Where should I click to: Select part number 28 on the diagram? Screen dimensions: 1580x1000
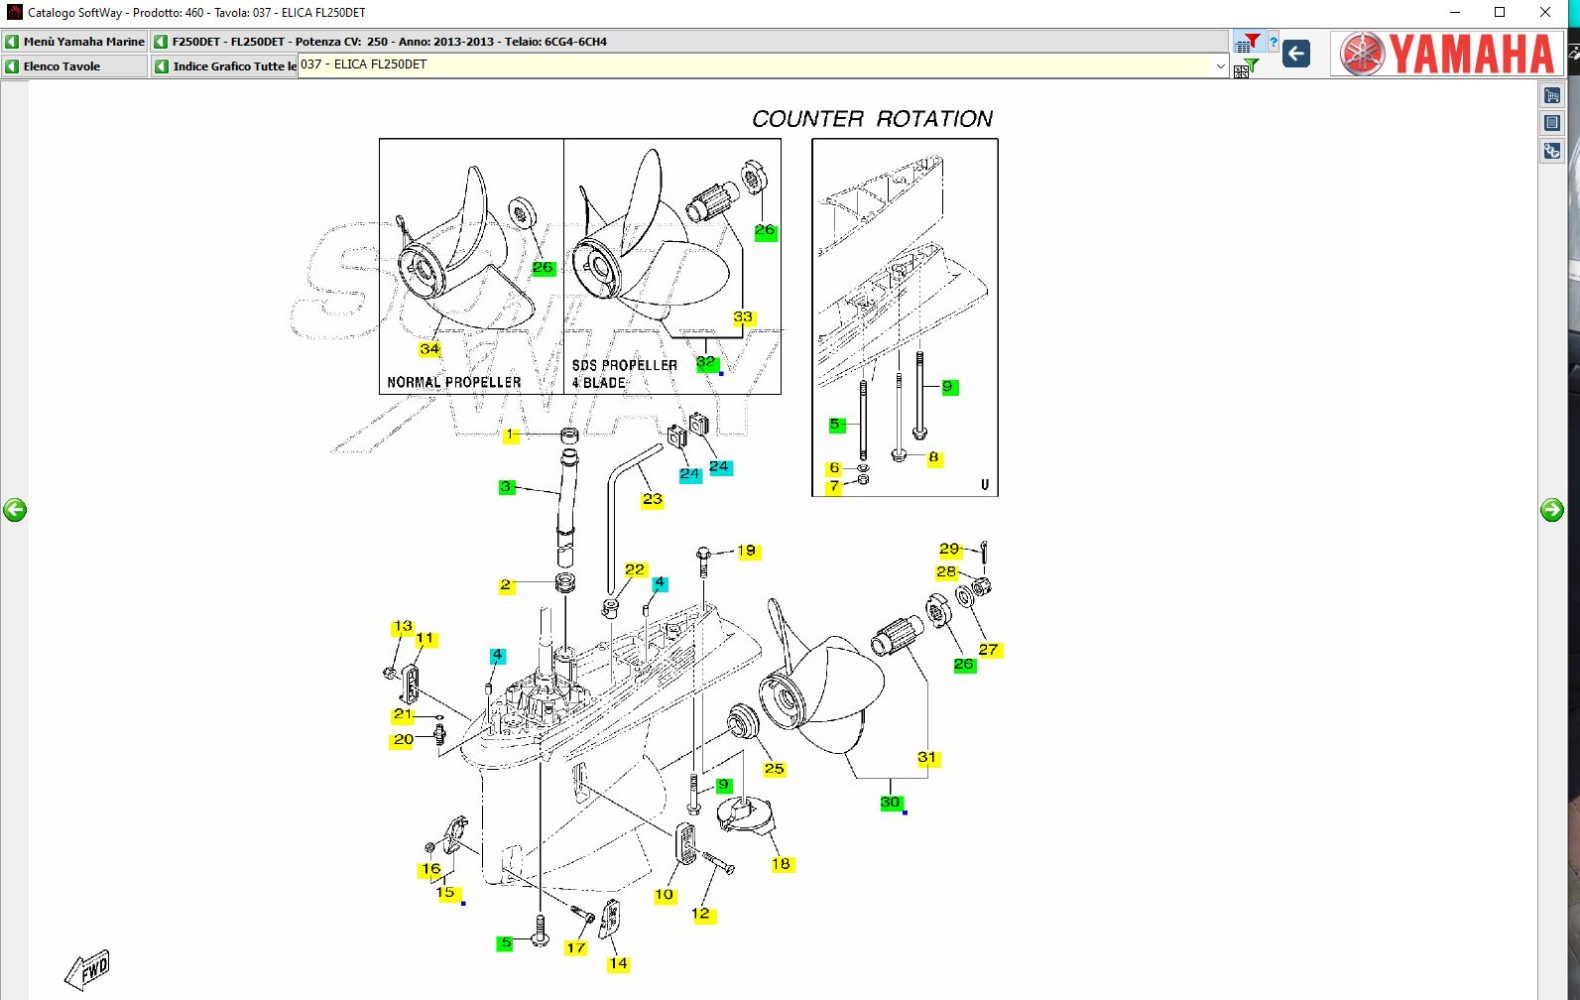[x=947, y=572]
